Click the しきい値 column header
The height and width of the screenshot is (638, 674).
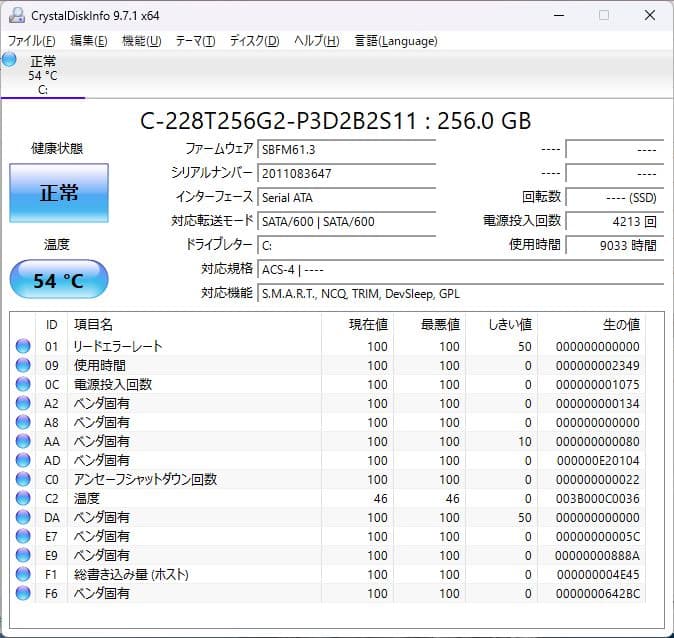point(501,325)
